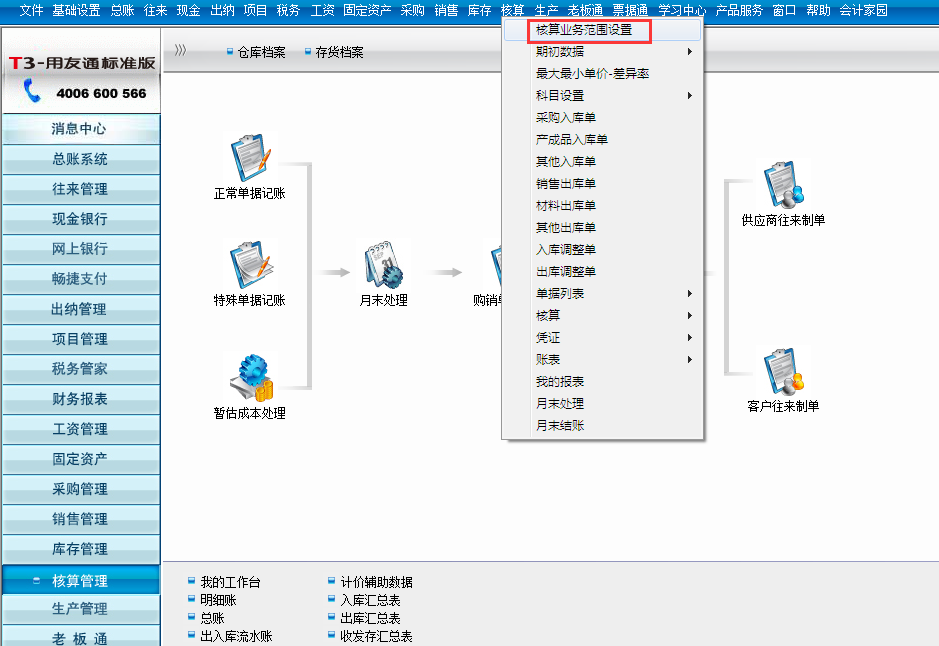Go to 往来管理 in the sidebar
This screenshot has height=646, width=939.
81,189
